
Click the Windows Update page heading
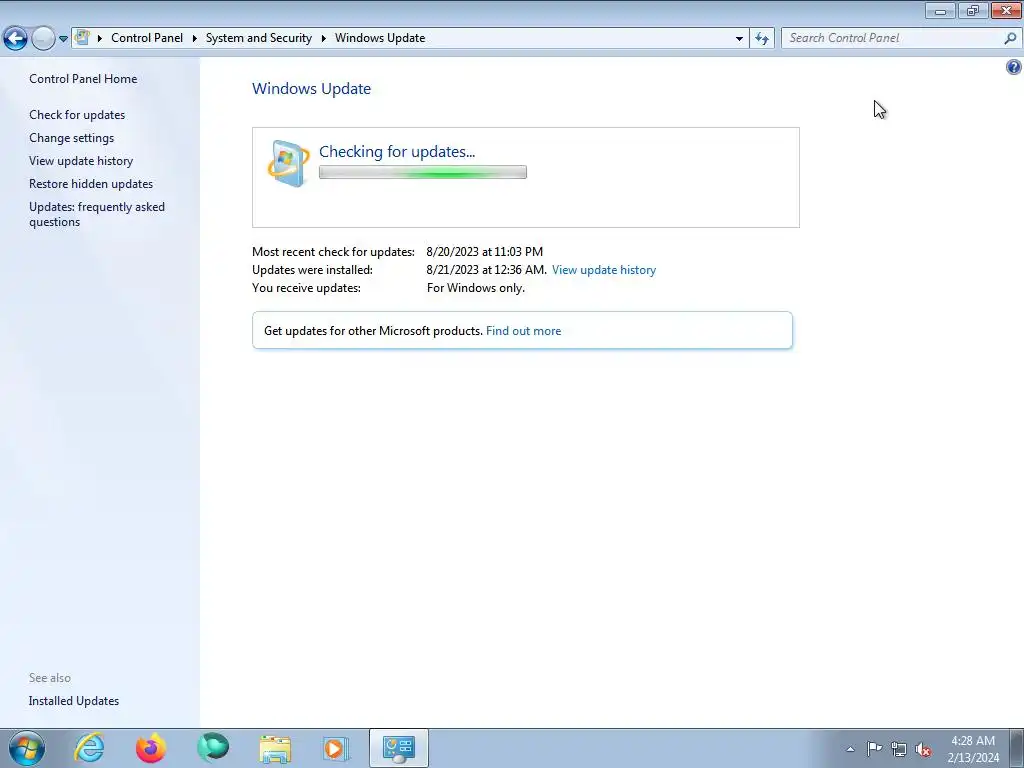(x=312, y=89)
